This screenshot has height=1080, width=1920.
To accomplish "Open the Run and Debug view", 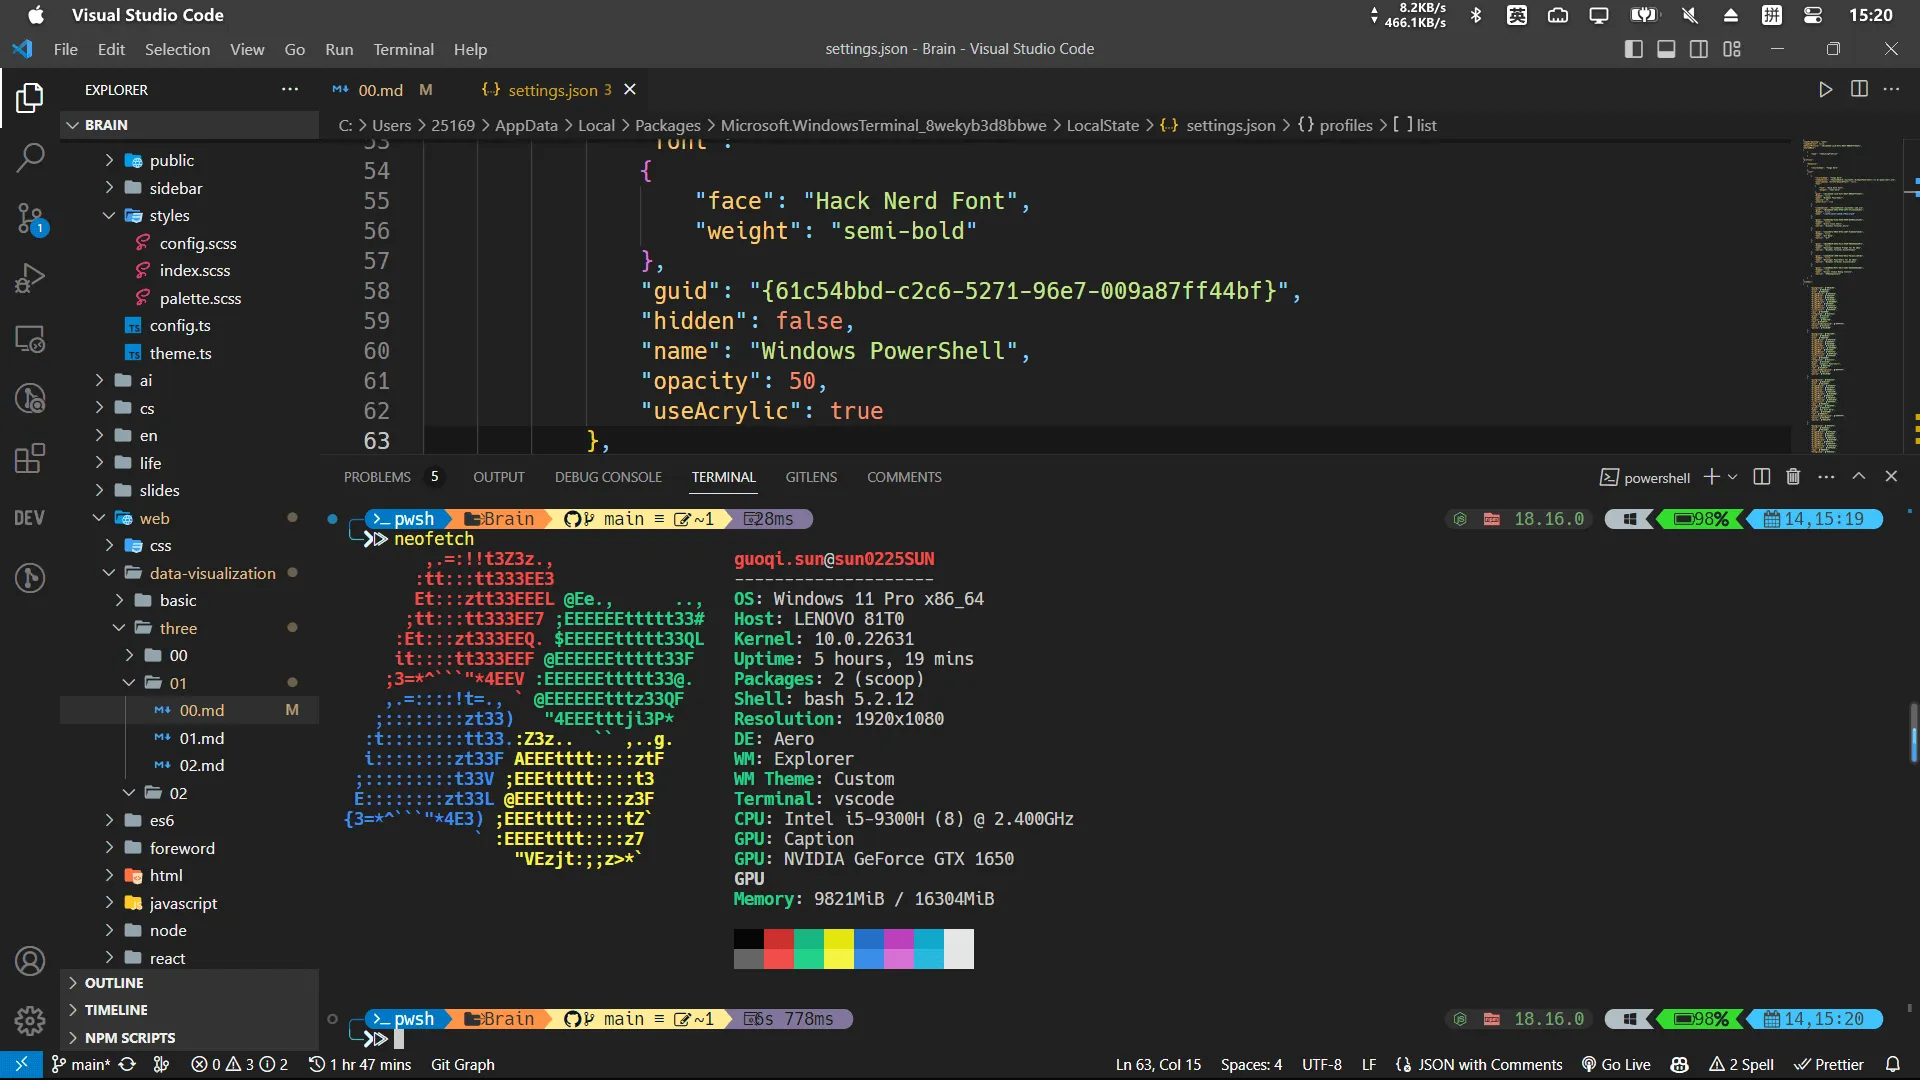I will [30, 278].
